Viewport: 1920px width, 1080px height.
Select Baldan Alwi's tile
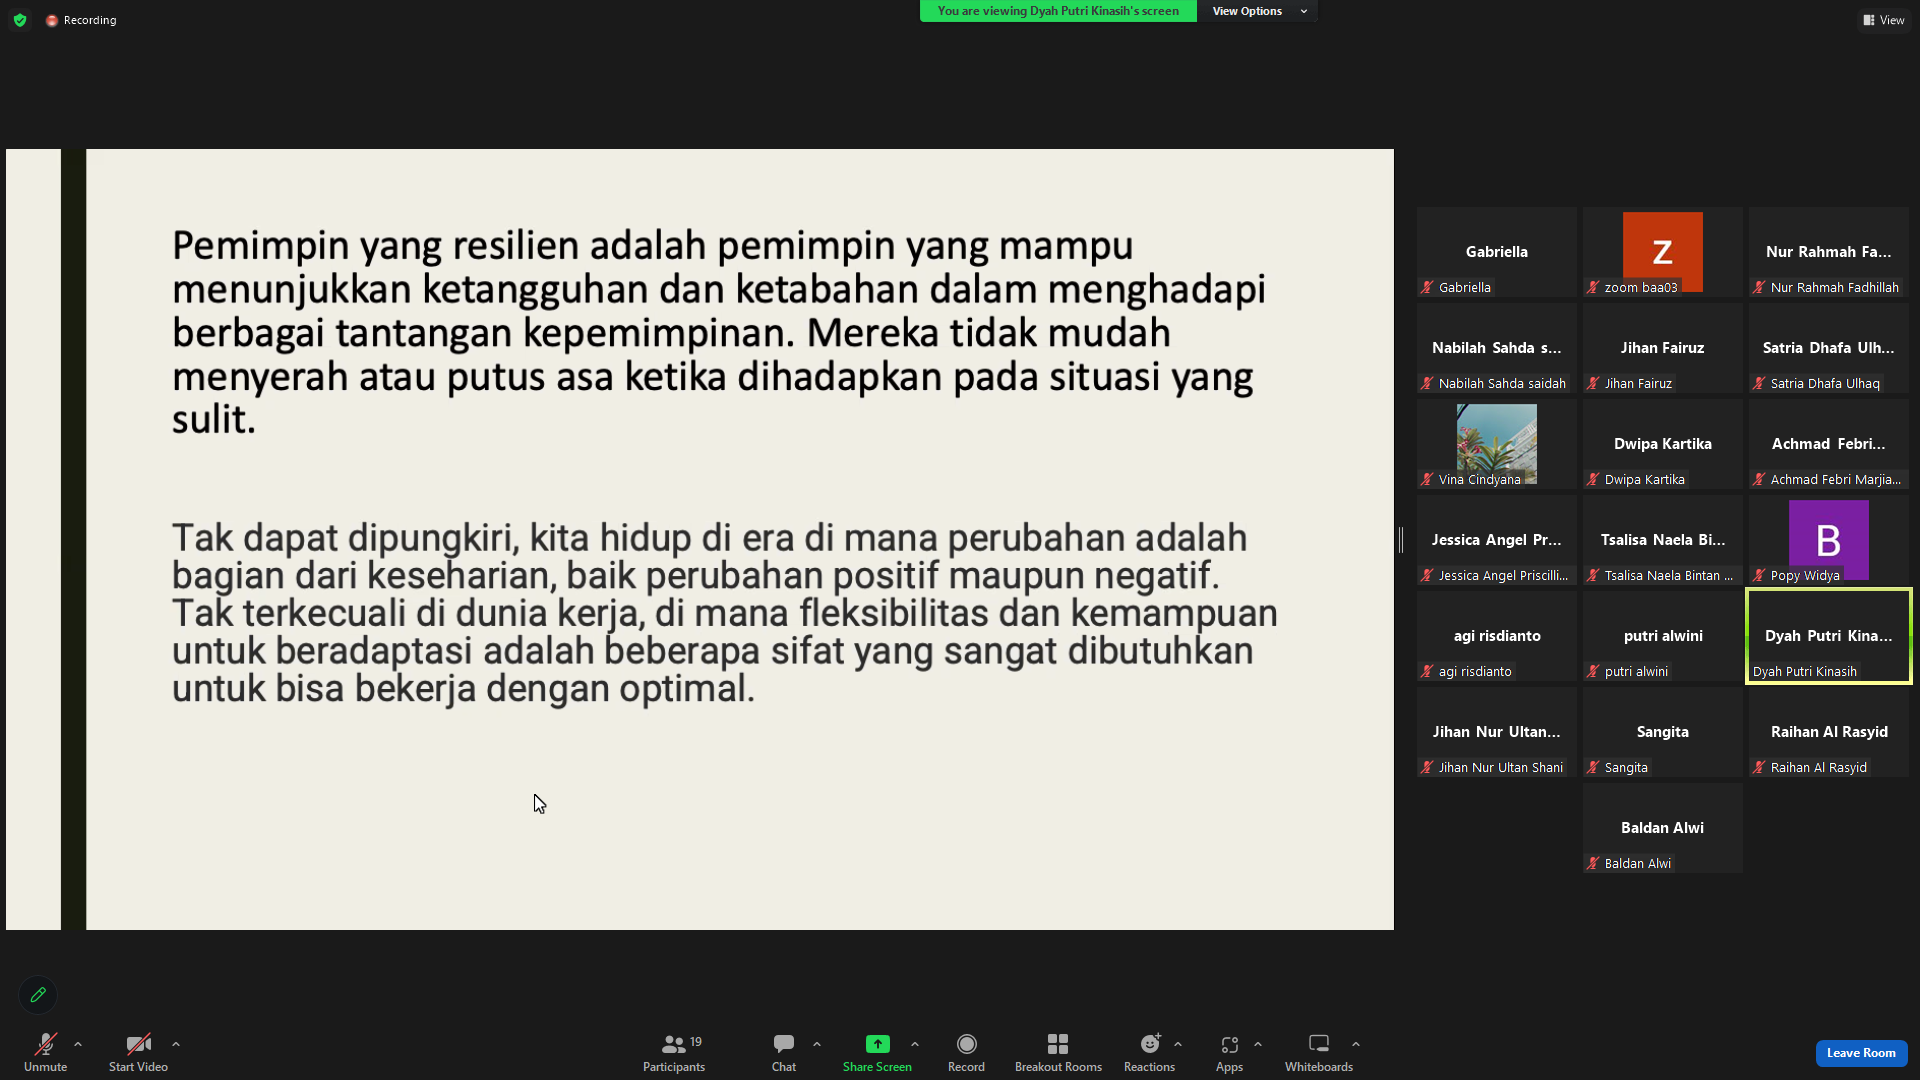(1663, 828)
